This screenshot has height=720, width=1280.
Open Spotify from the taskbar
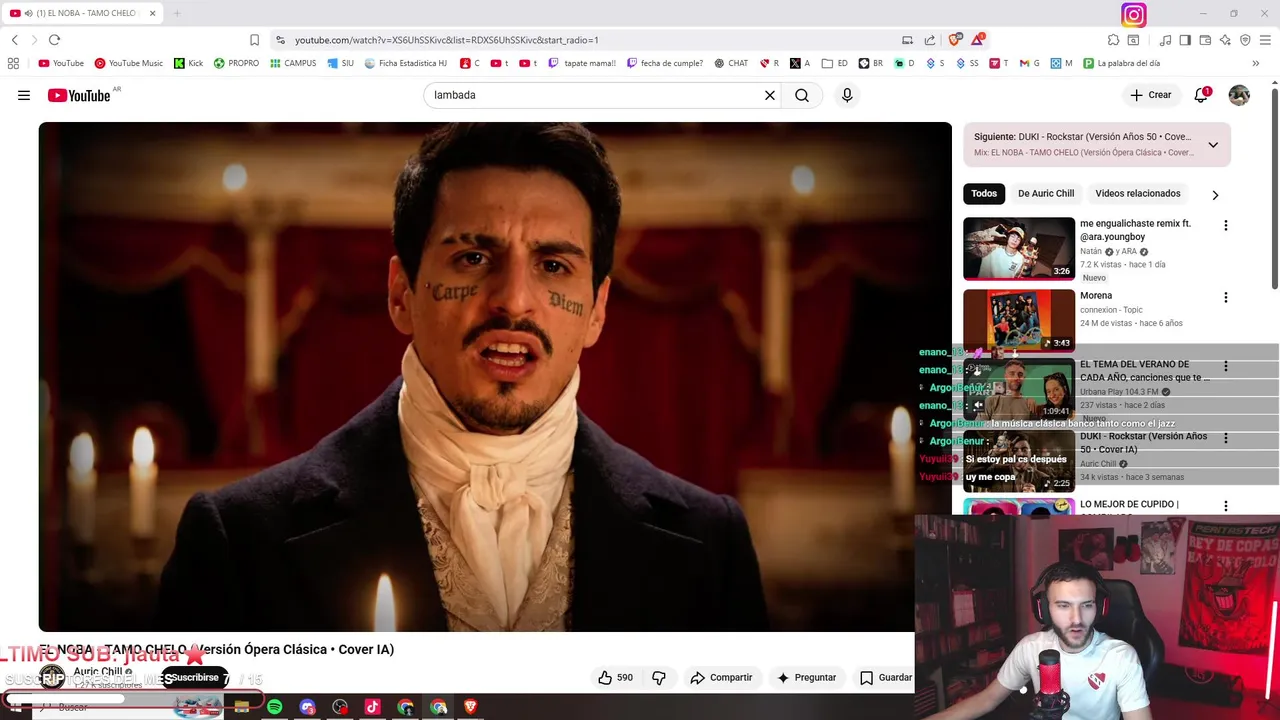274,707
